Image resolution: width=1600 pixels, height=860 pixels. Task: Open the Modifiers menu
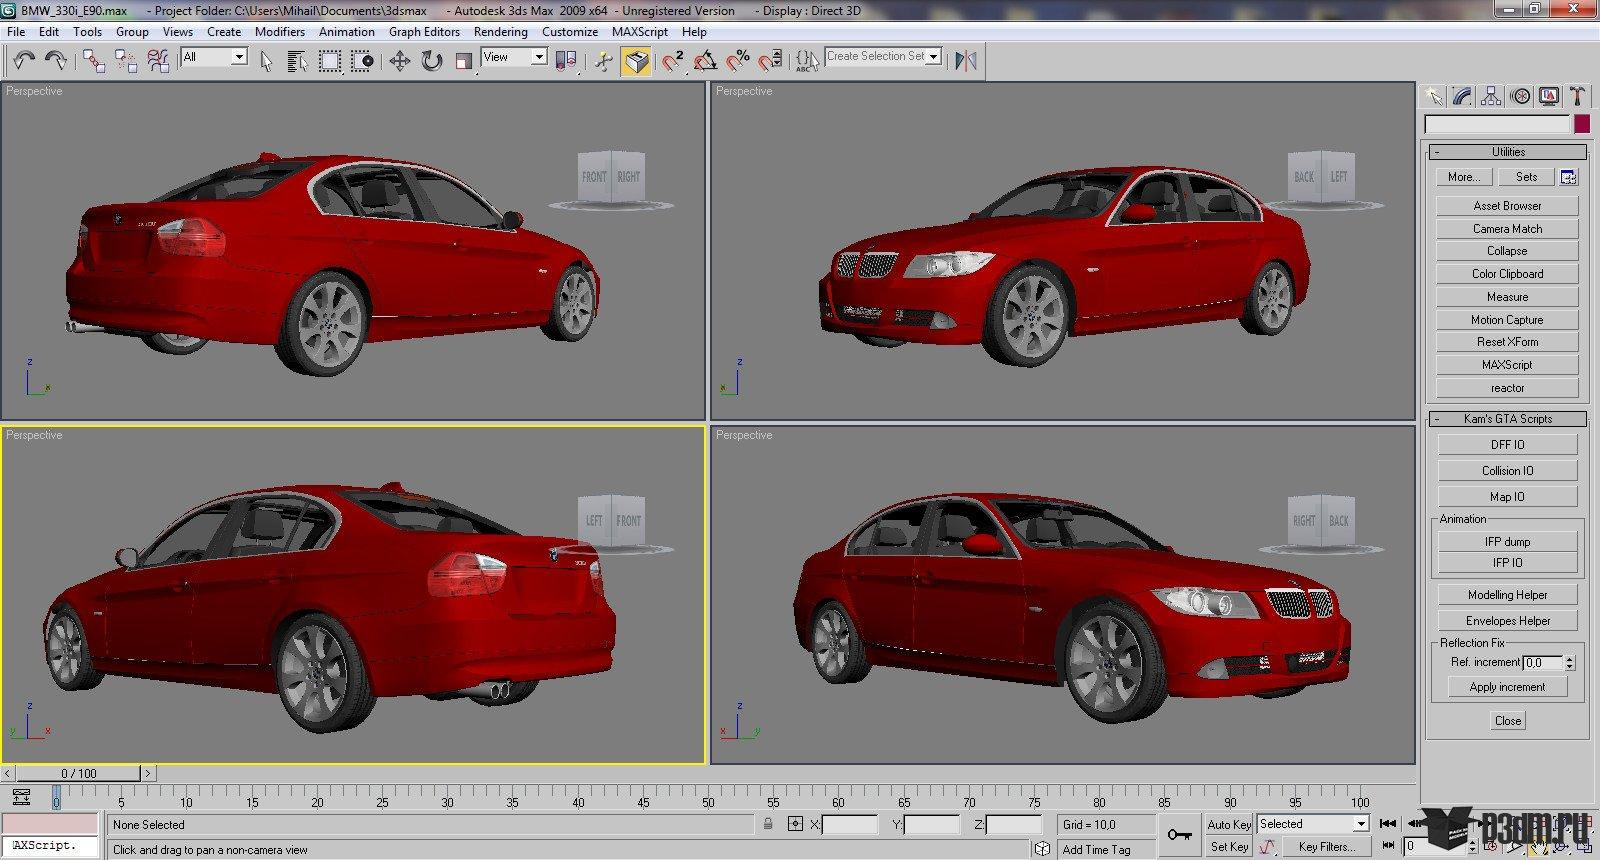(x=279, y=31)
